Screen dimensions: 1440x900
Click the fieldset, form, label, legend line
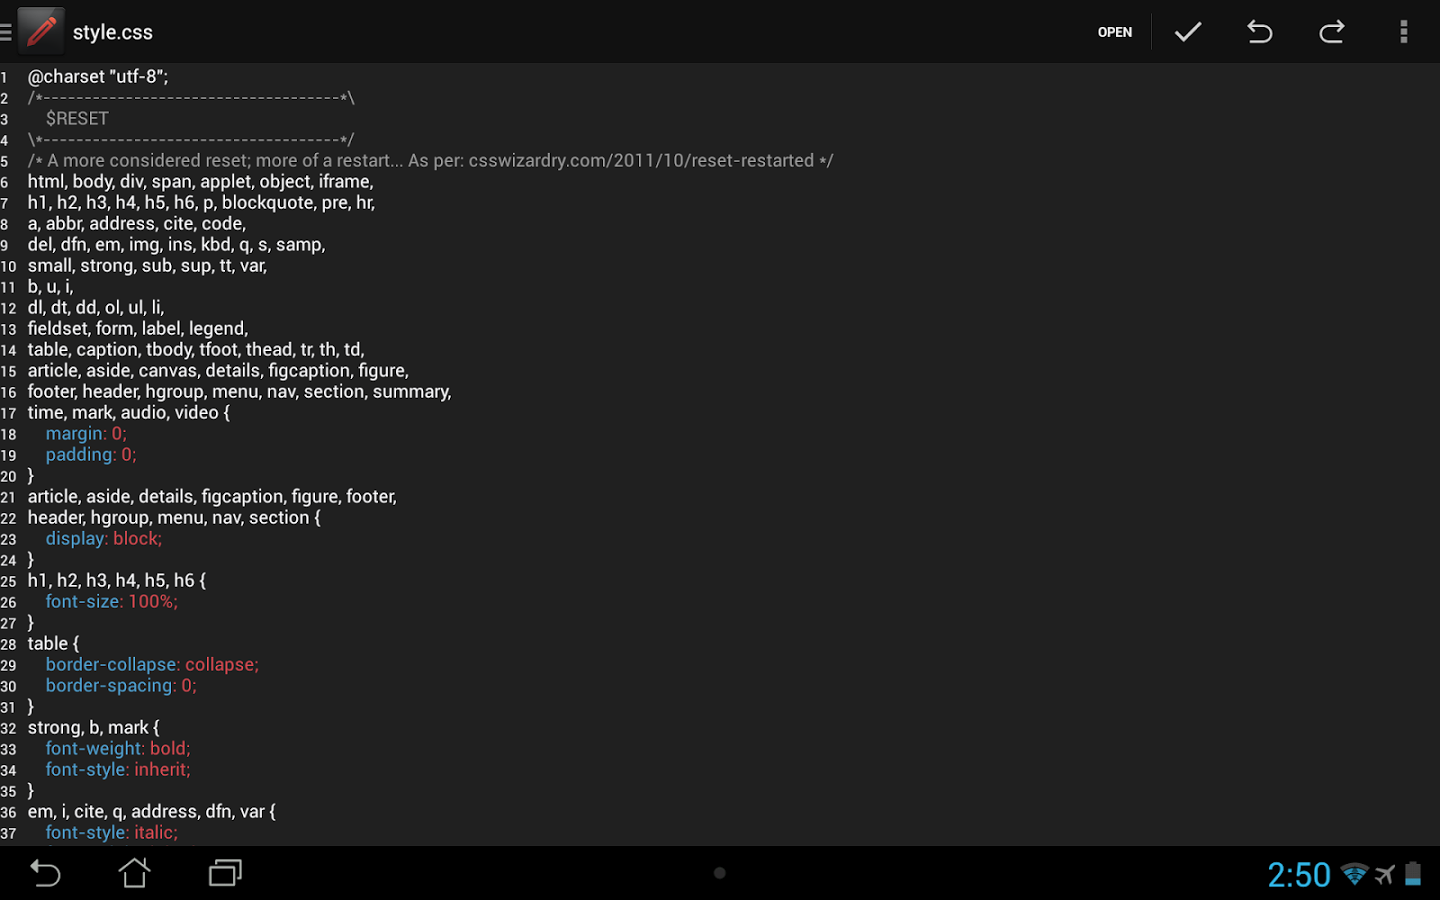(138, 328)
